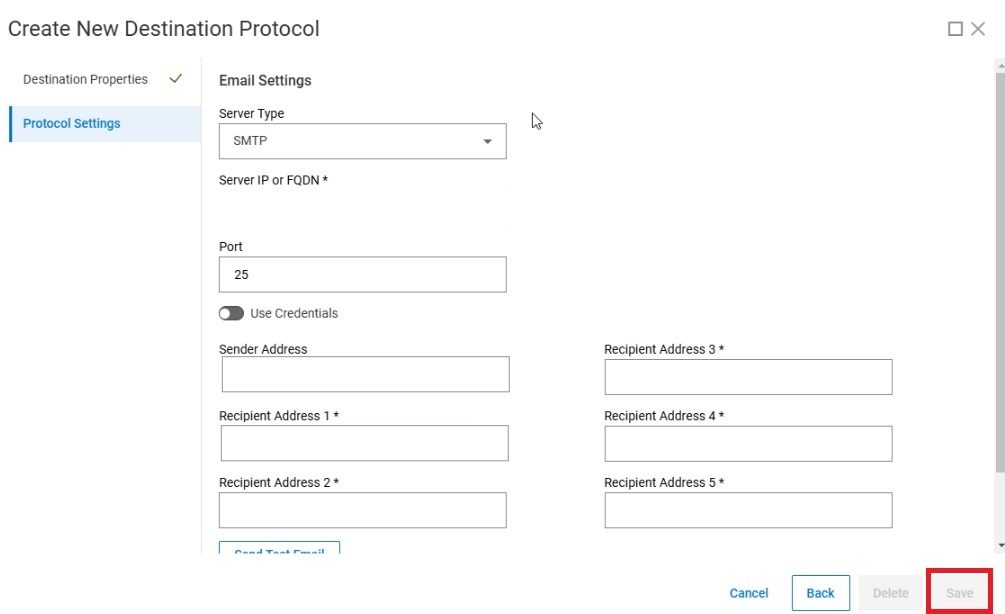This screenshot has width=1005, height=614.
Task: Select SMTP from the Server Type combo box
Action: pos(362,141)
